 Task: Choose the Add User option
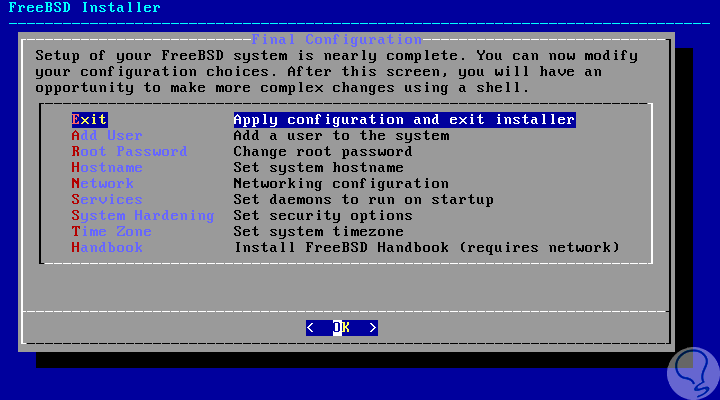click(x=107, y=135)
